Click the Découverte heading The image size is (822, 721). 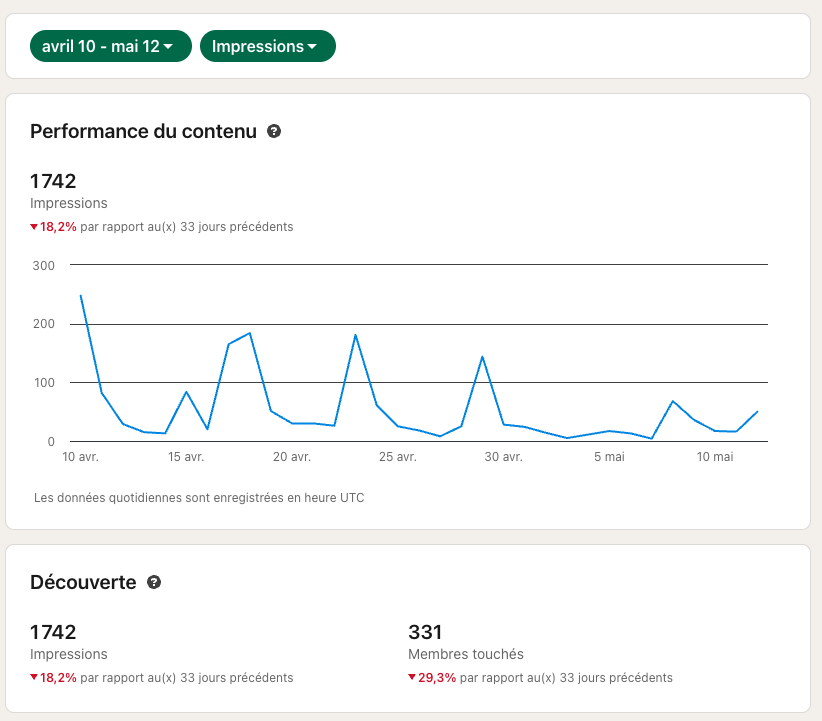[83, 582]
